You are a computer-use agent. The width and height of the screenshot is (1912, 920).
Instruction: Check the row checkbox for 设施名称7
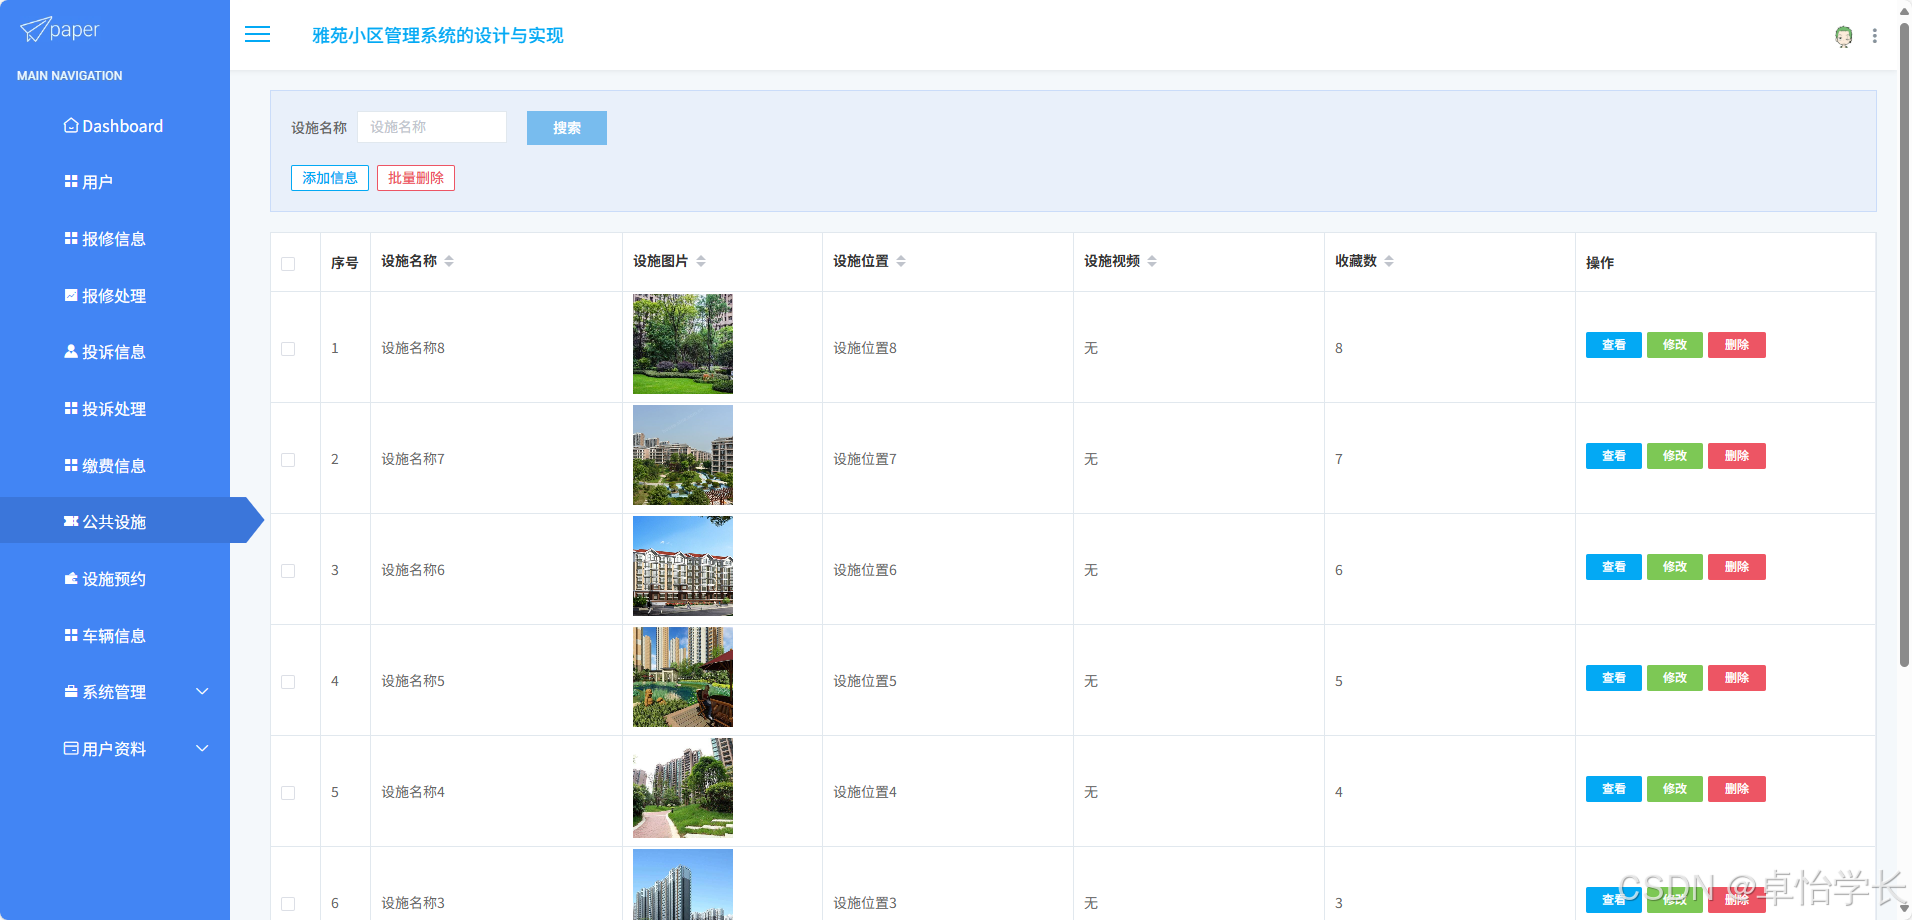coord(288,460)
